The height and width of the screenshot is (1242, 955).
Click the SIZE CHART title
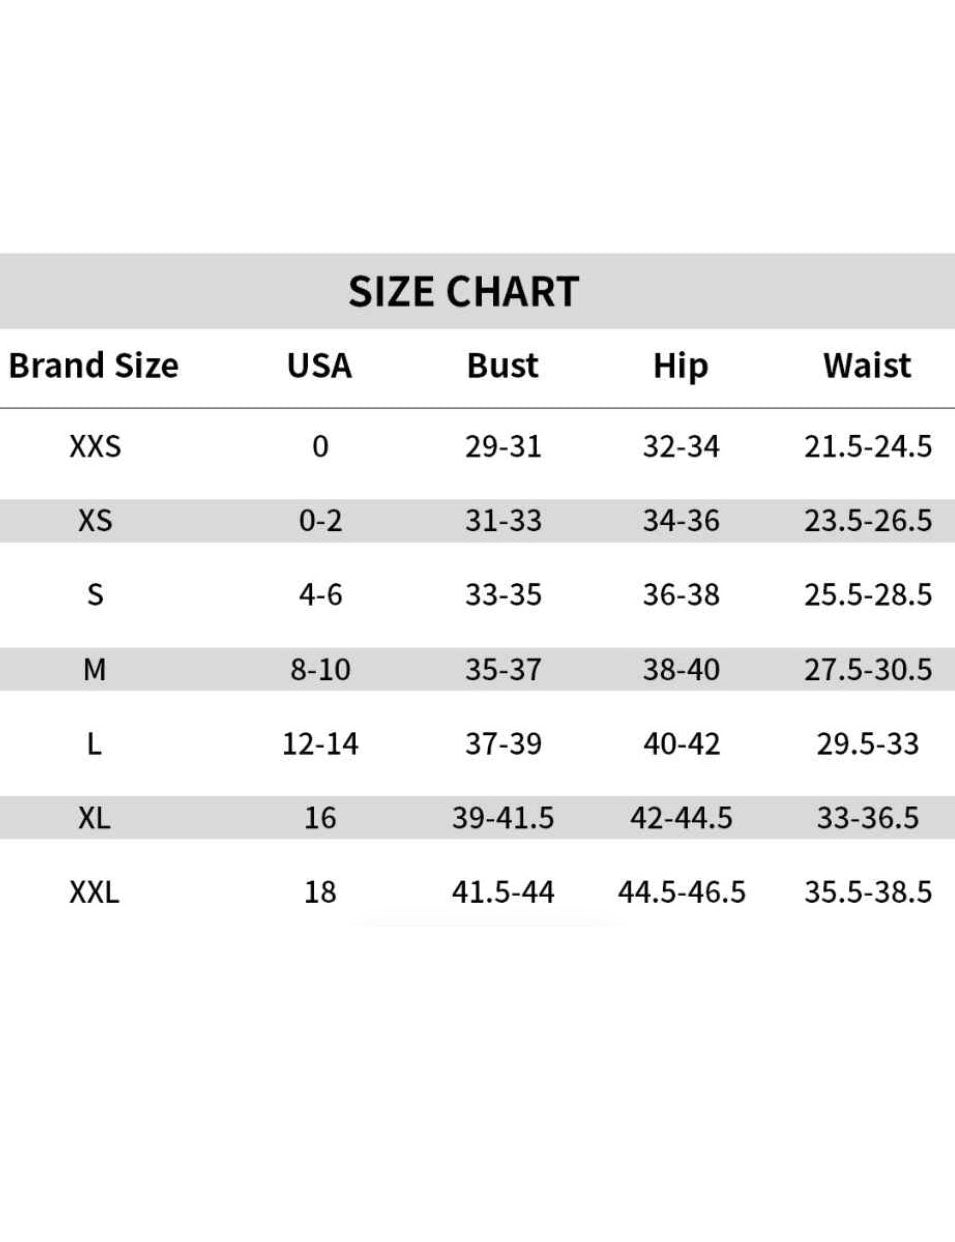(464, 291)
